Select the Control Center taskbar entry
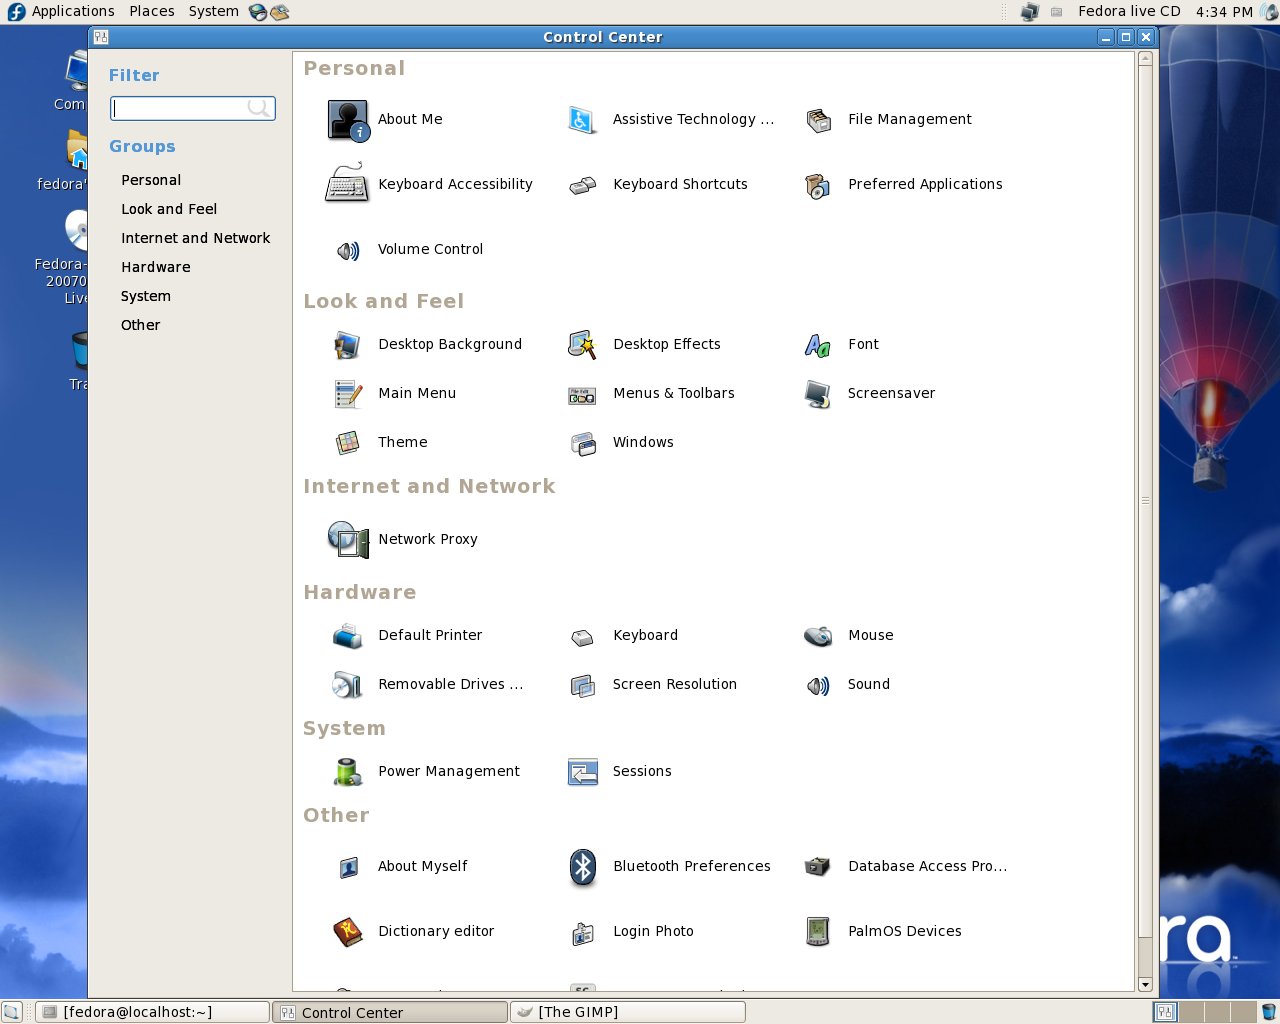The image size is (1280, 1024). [390, 1012]
